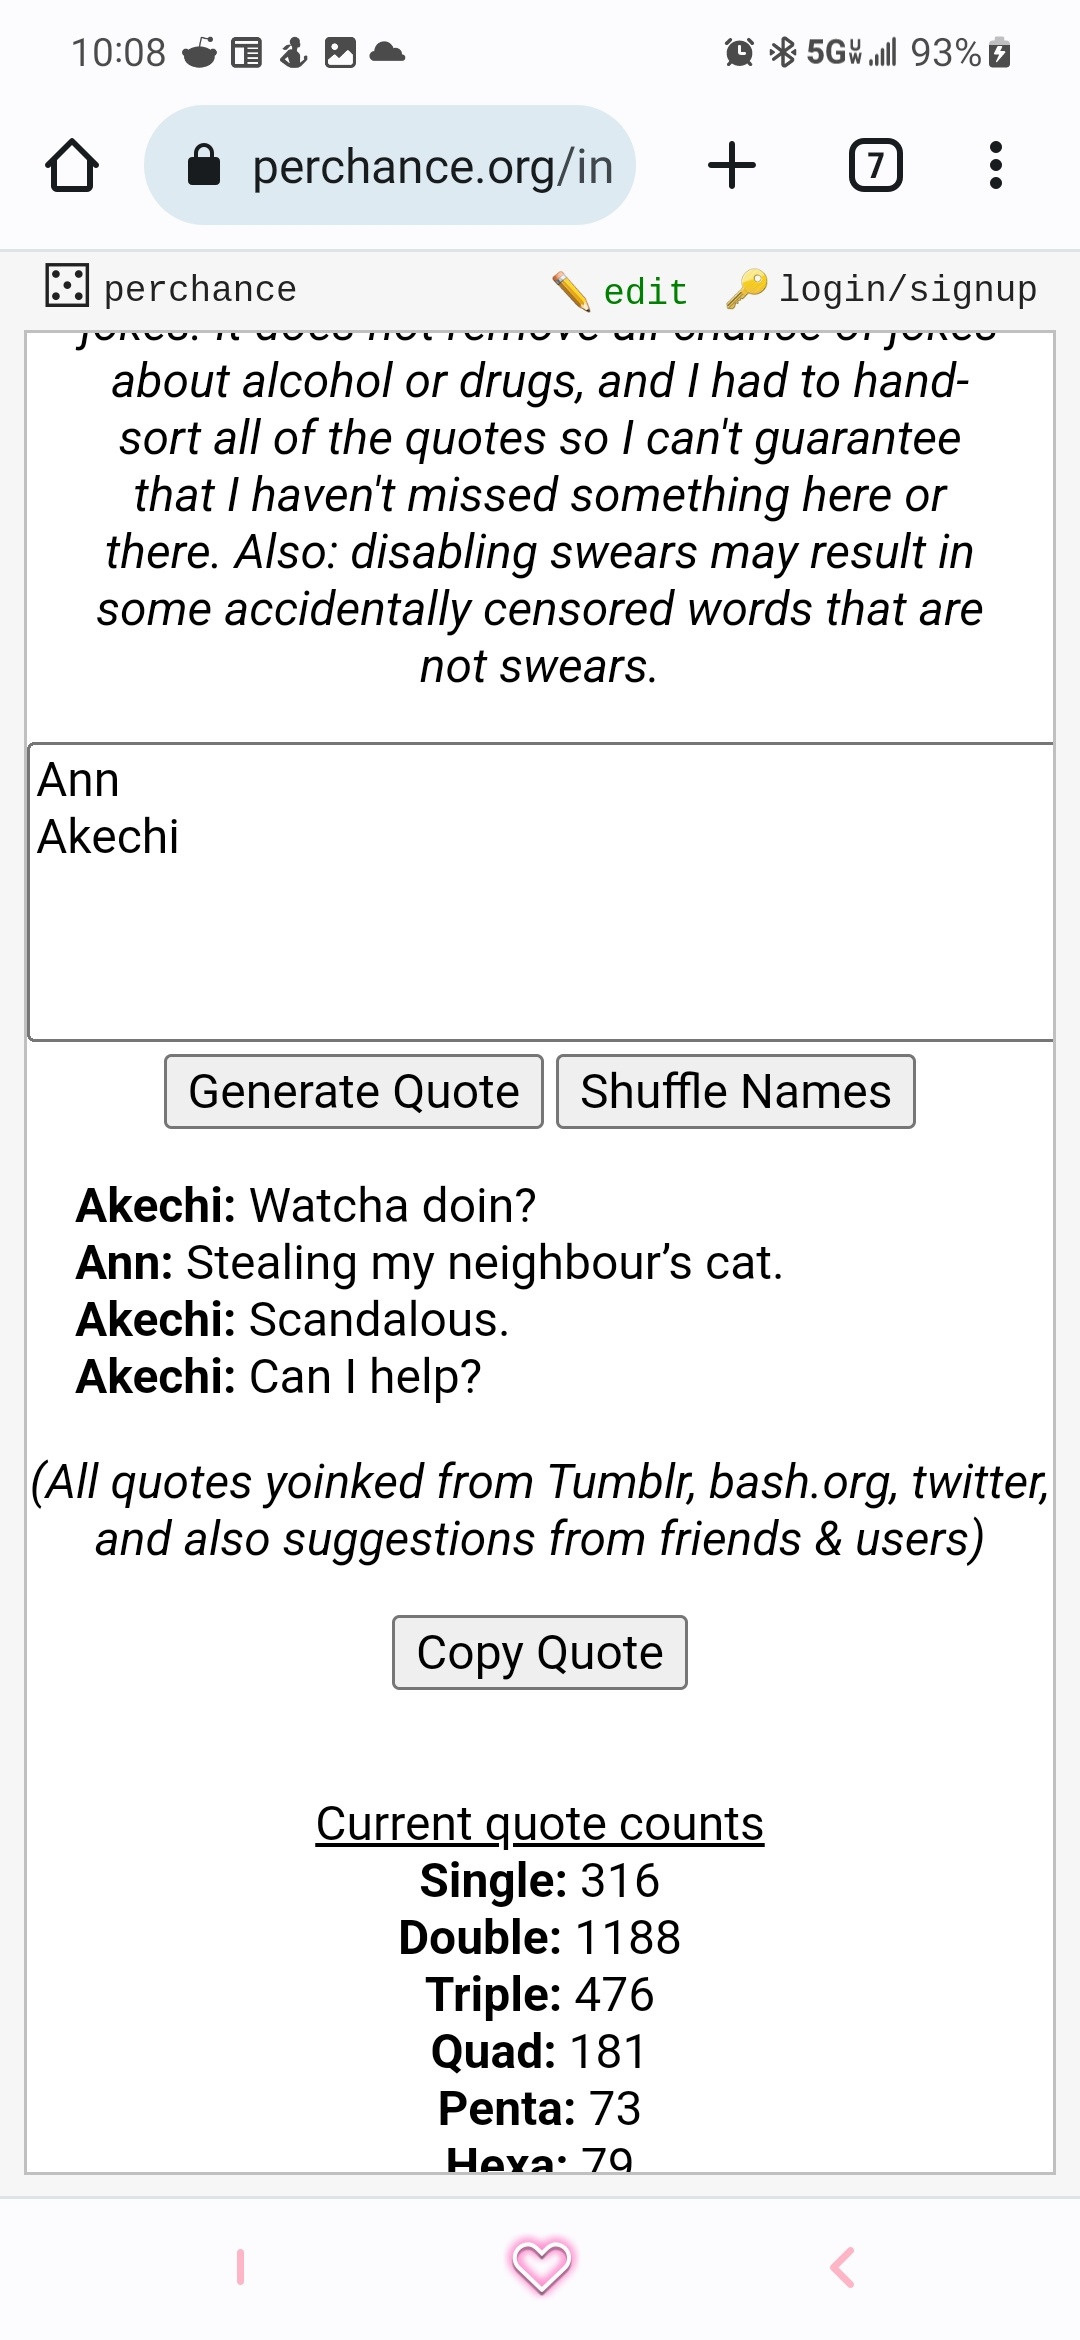Tap the battery status indicator
This screenshot has height=2340, width=1080.
coord(999,52)
